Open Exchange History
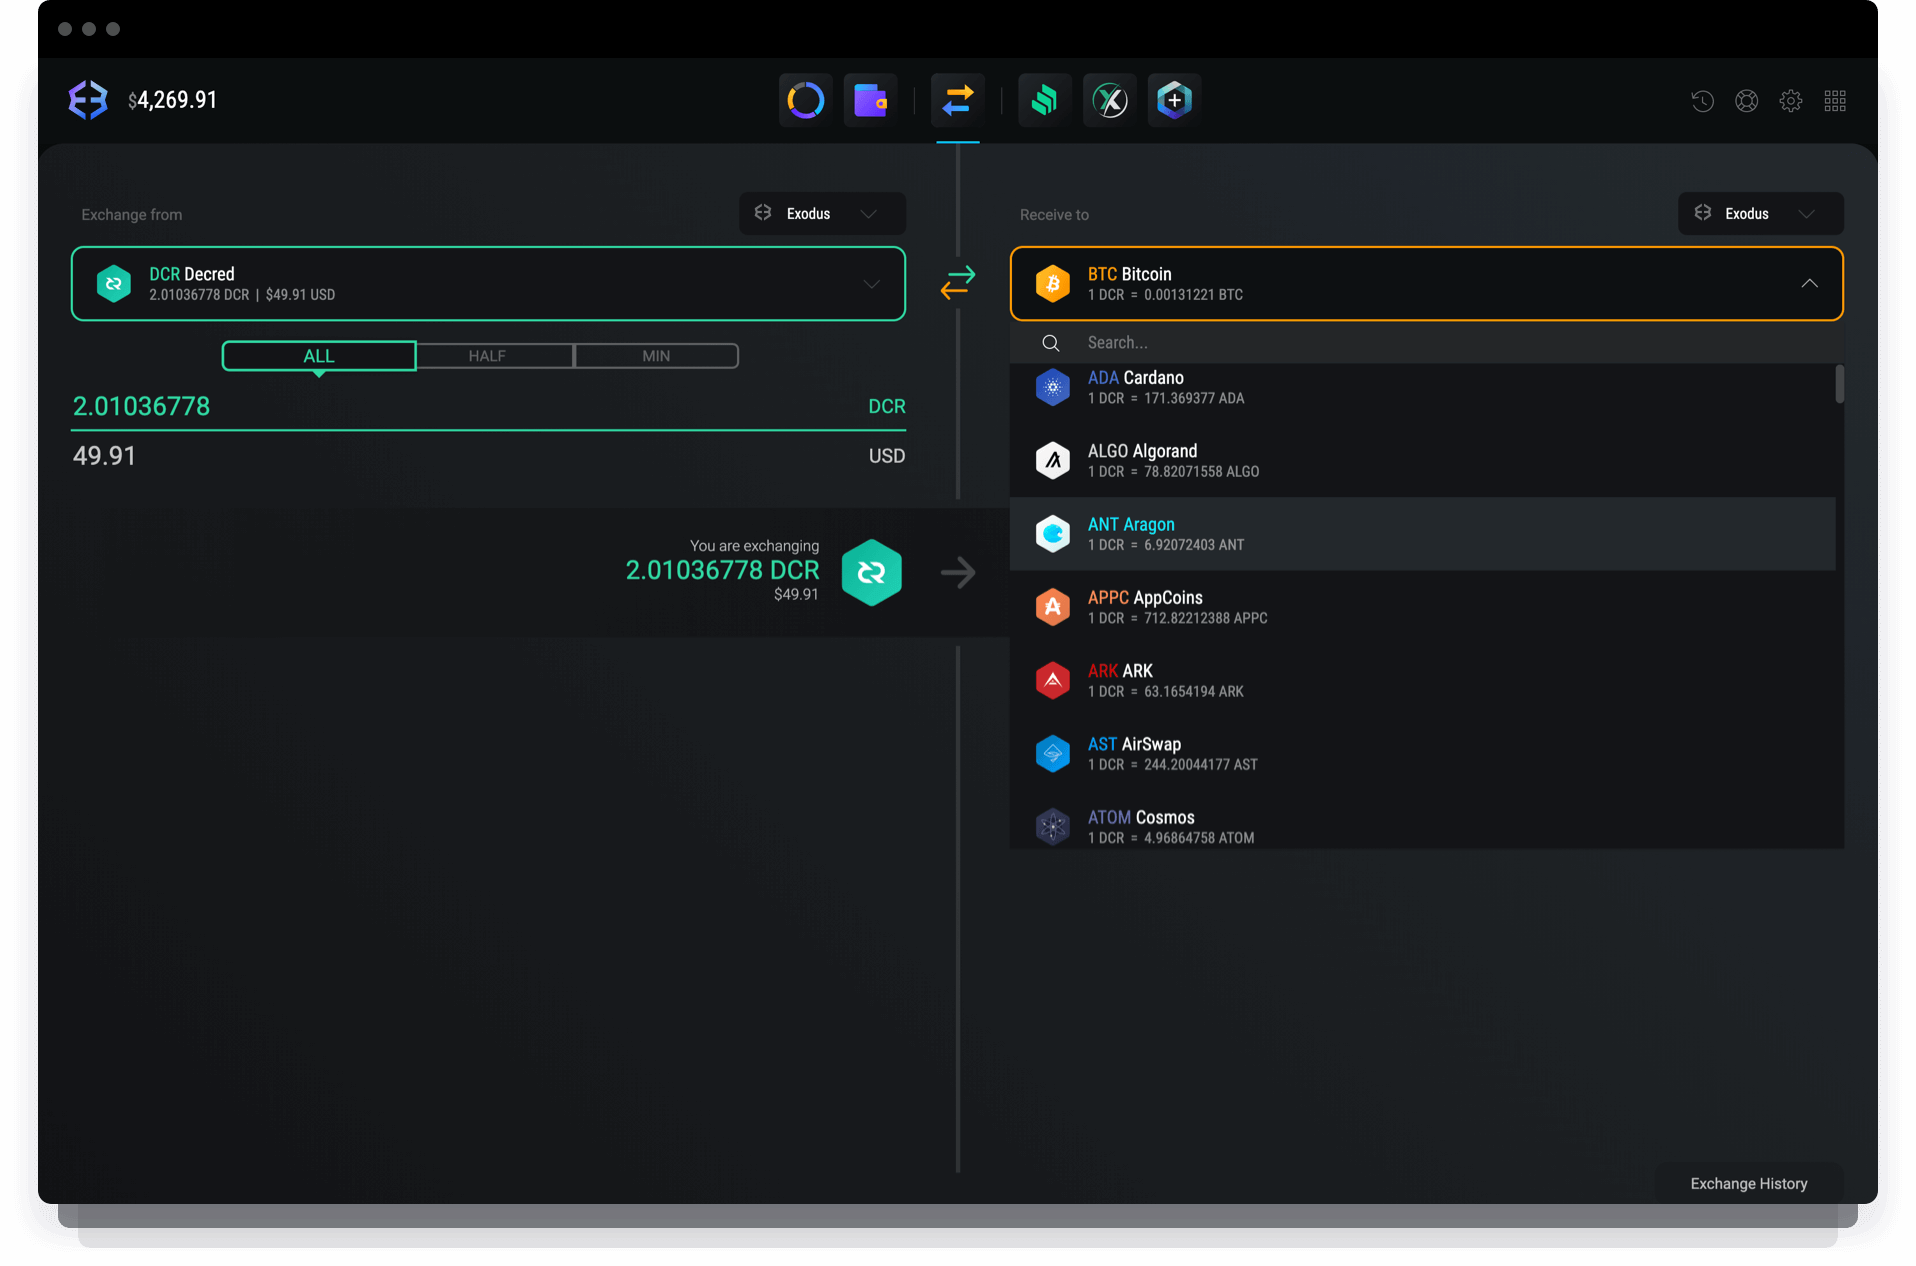 pos(1748,1184)
